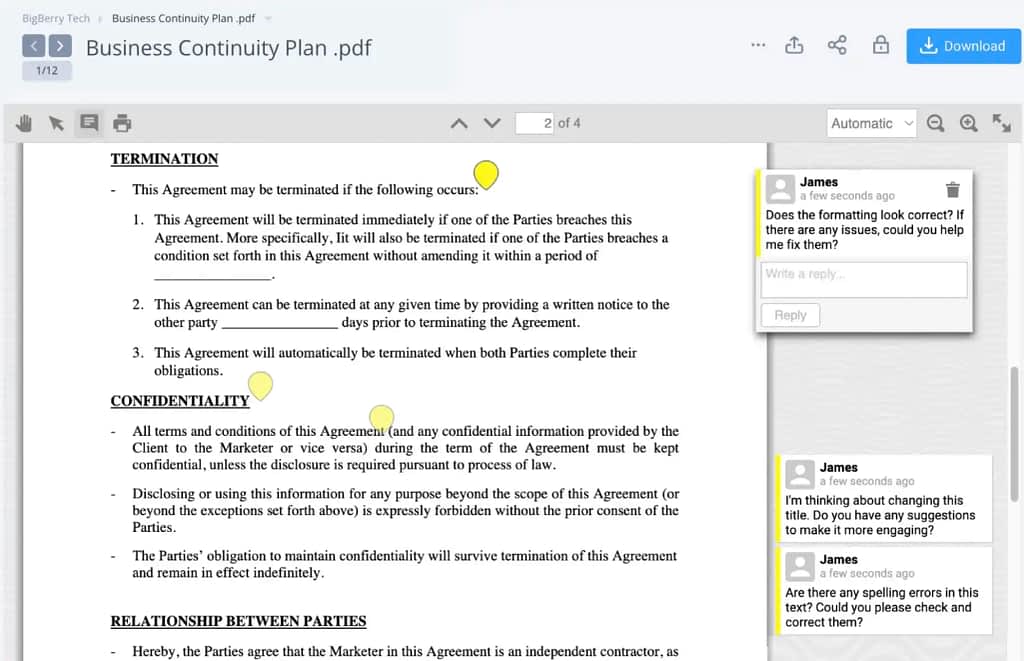Click the upload icon in header
Viewport: 1024px width, 661px height.
(x=794, y=45)
